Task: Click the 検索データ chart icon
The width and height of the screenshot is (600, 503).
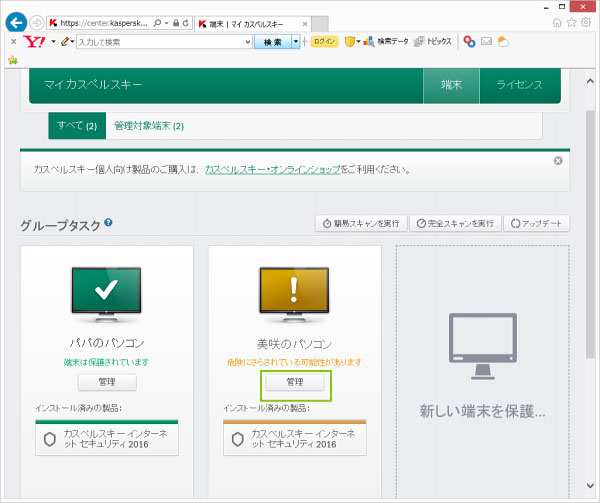Action: point(368,41)
